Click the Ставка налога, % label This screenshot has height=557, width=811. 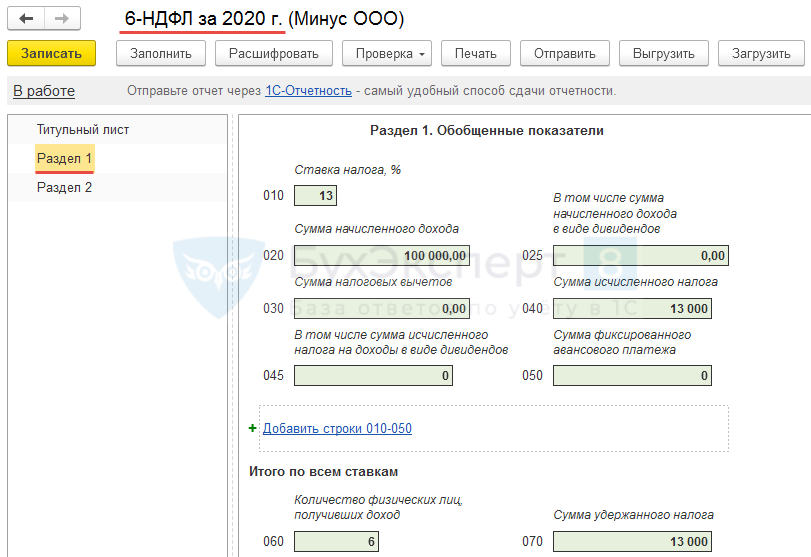348,170
